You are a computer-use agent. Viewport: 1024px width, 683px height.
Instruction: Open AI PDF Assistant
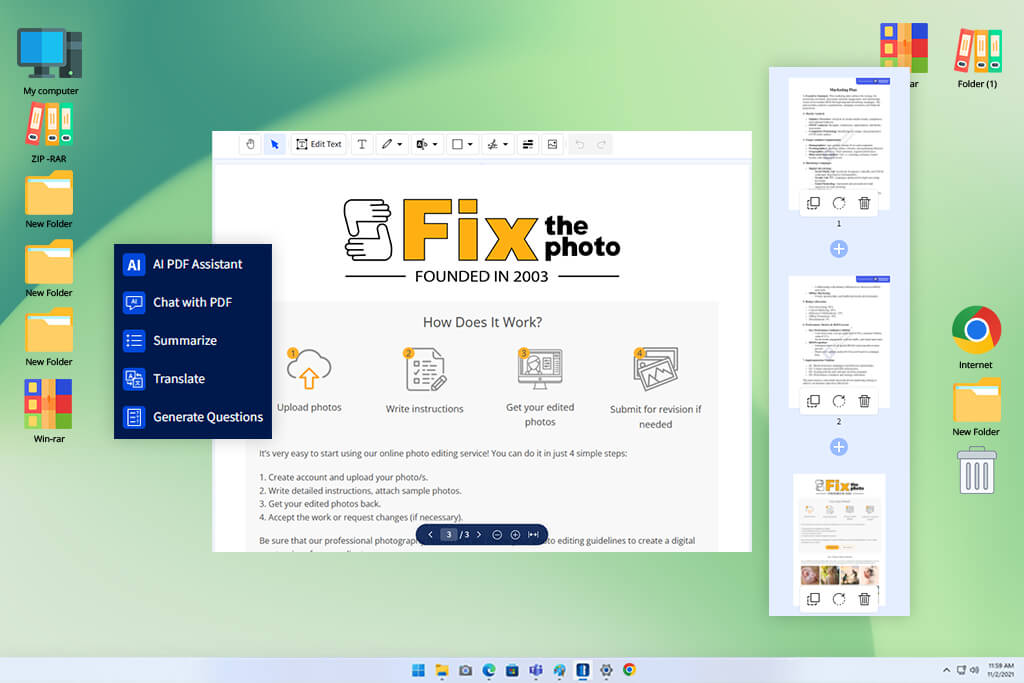click(x=193, y=264)
